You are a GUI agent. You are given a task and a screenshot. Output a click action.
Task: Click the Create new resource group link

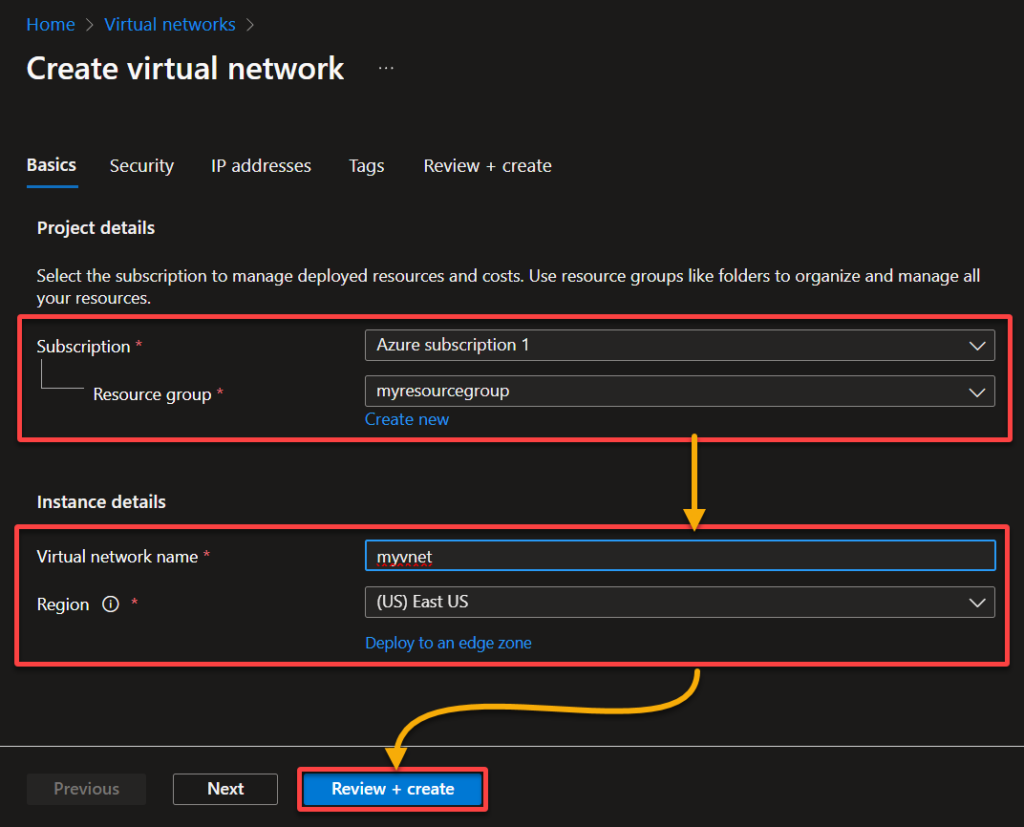point(406,419)
